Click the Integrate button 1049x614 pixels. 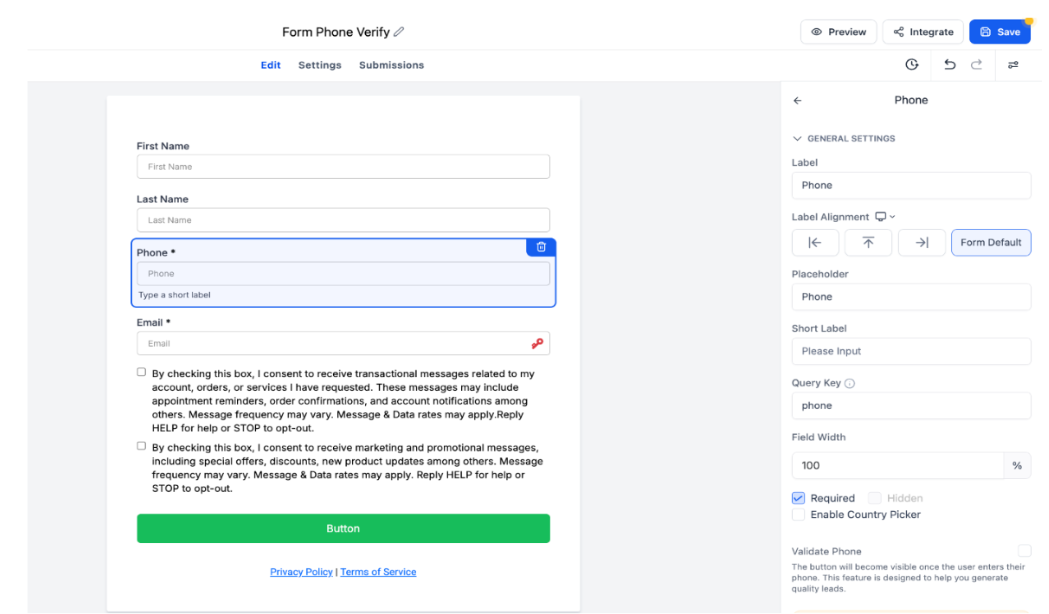(923, 32)
